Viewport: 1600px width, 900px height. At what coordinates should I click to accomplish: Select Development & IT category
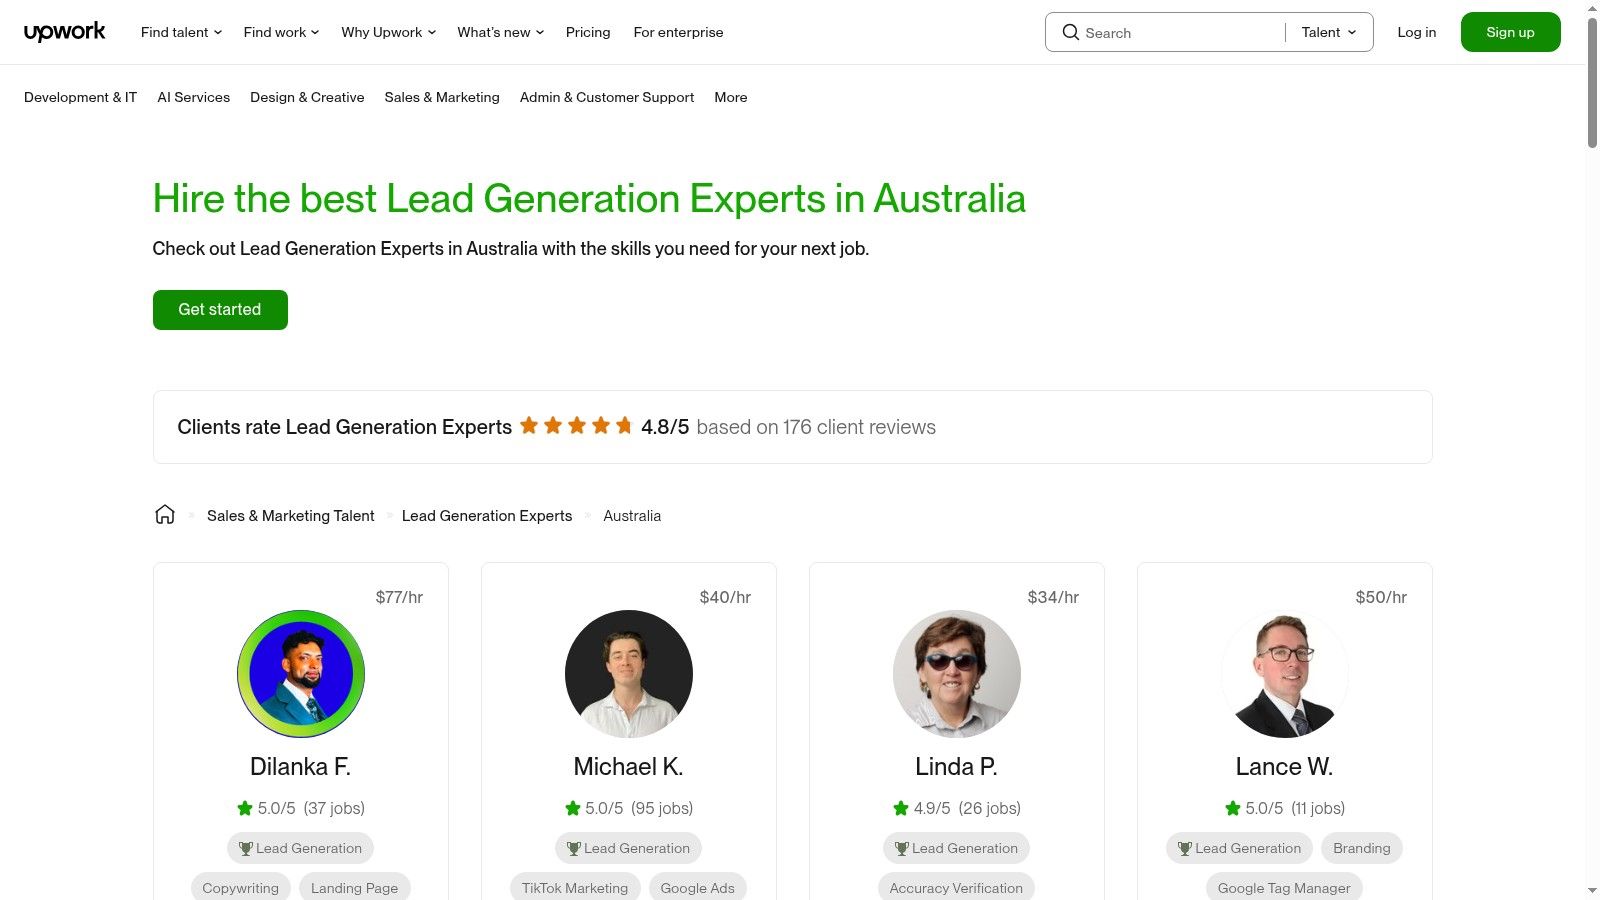(x=80, y=97)
